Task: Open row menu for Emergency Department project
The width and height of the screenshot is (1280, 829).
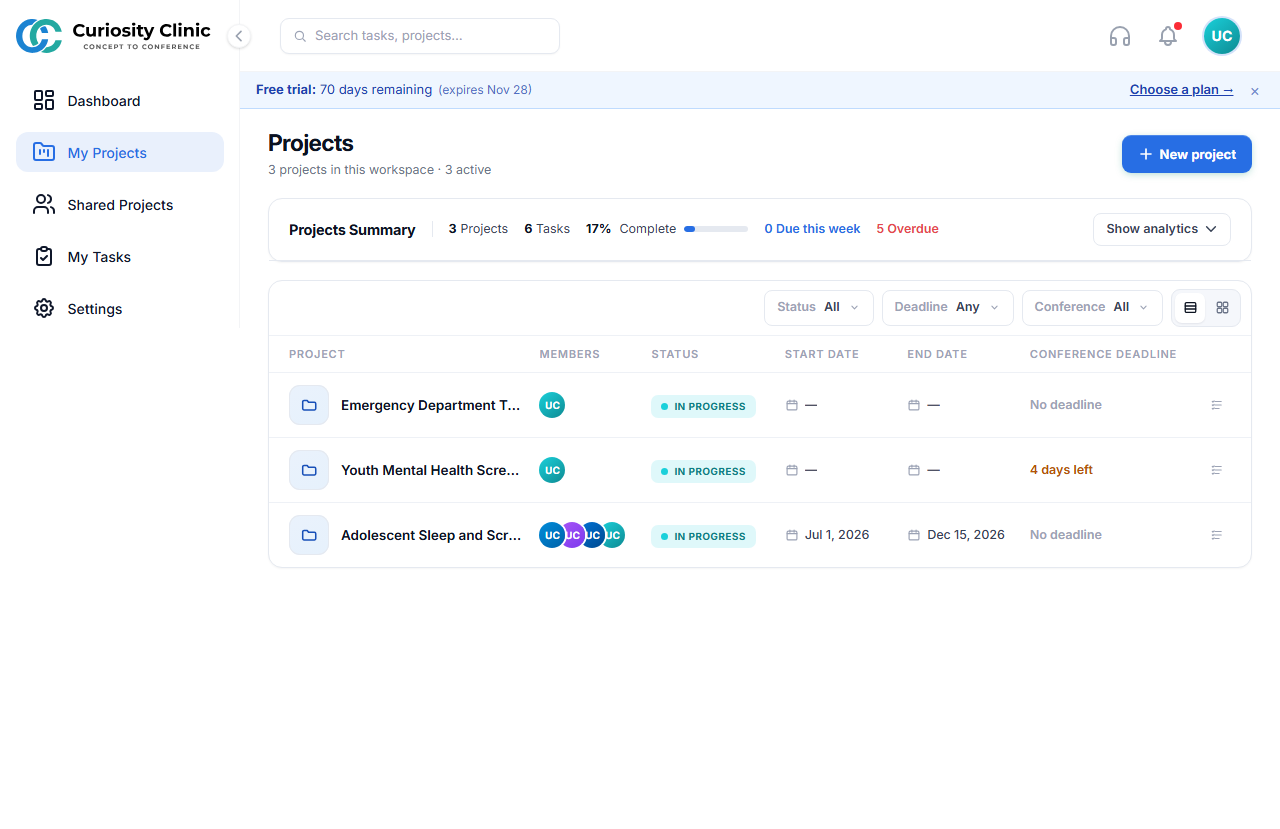Action: 1217,405
